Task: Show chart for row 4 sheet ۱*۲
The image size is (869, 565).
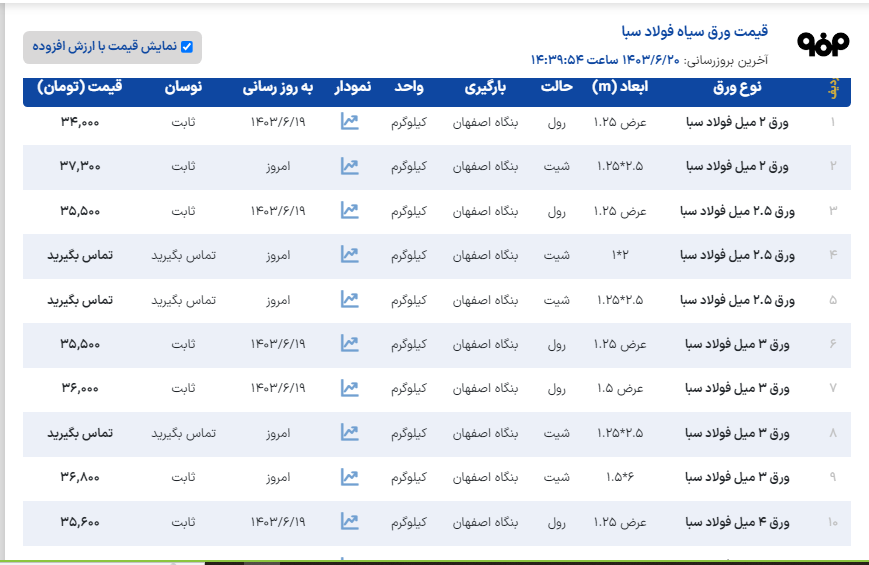Action: click(x=349, y=255)
